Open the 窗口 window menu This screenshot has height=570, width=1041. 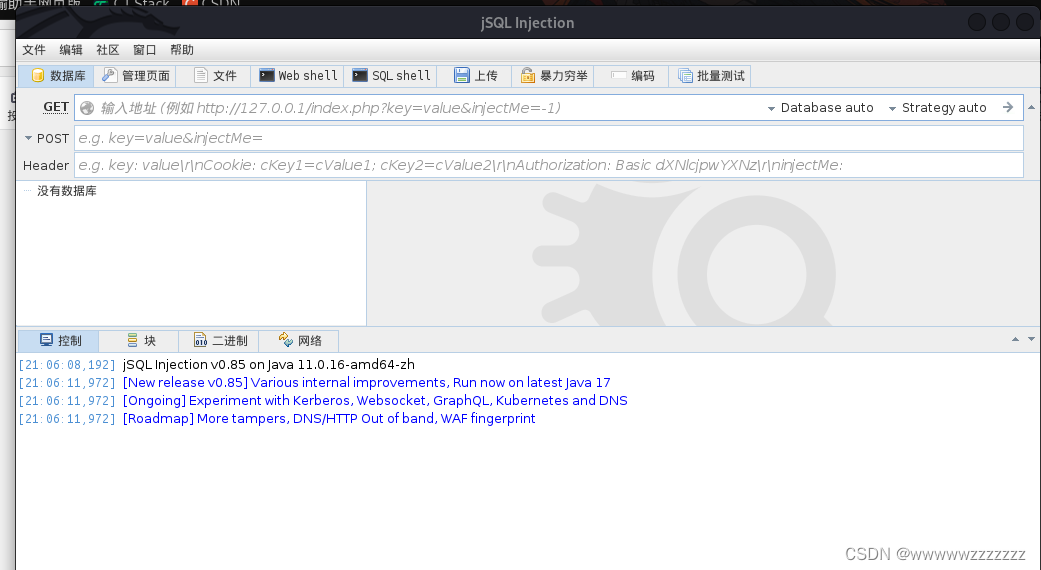(x=144, y=50)
